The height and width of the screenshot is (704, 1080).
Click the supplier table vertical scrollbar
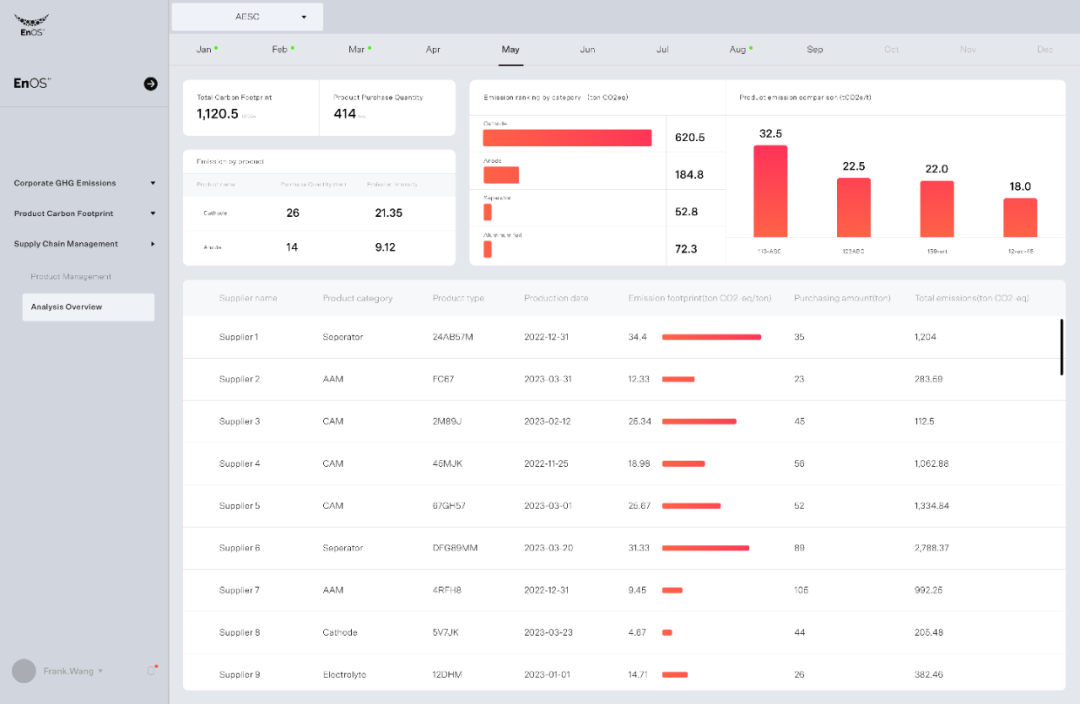pos(1061,347)
